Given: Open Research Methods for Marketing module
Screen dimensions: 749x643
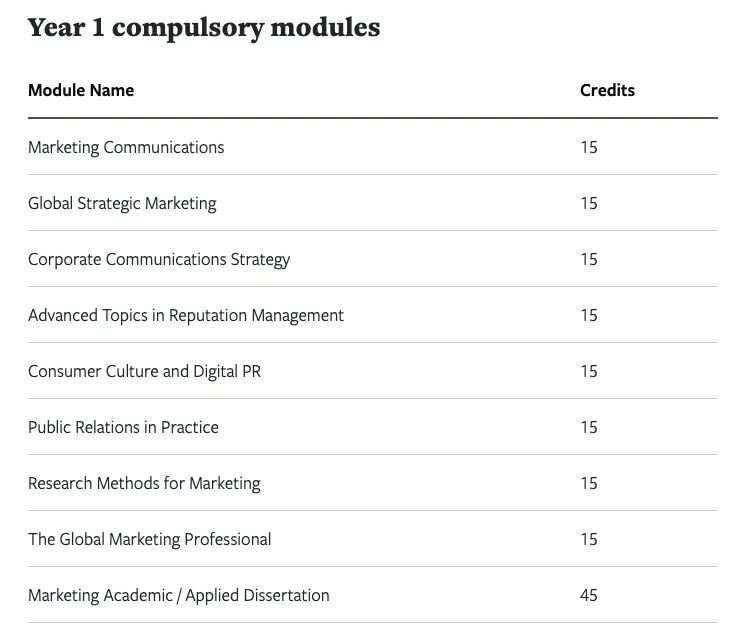Looking at the screenshot, I should point(144,483).
